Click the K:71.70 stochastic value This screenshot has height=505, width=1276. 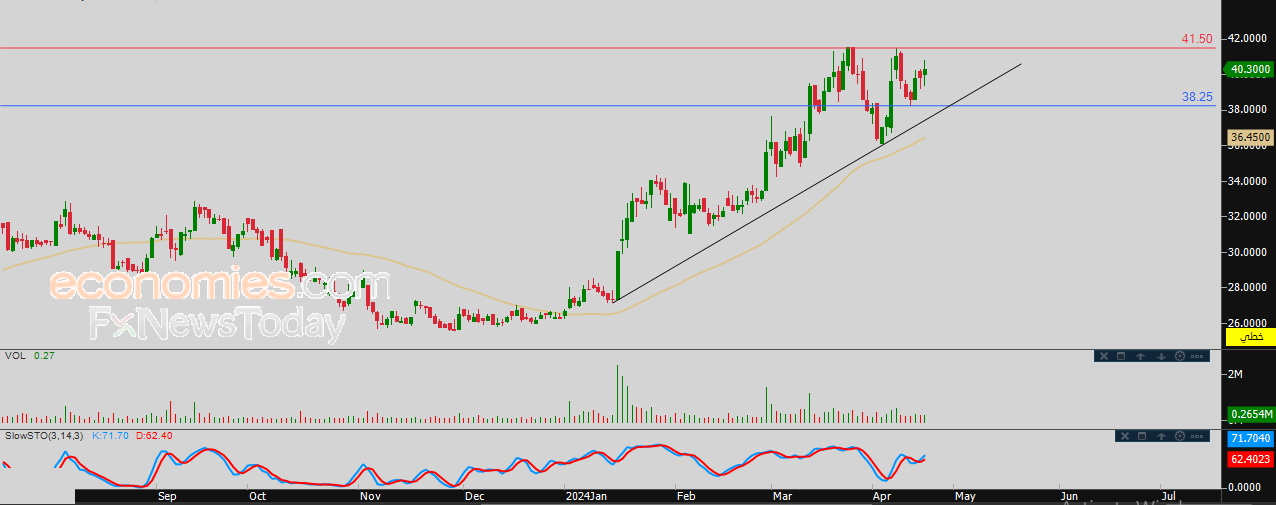pyautogui.click(x=112, y=436)
